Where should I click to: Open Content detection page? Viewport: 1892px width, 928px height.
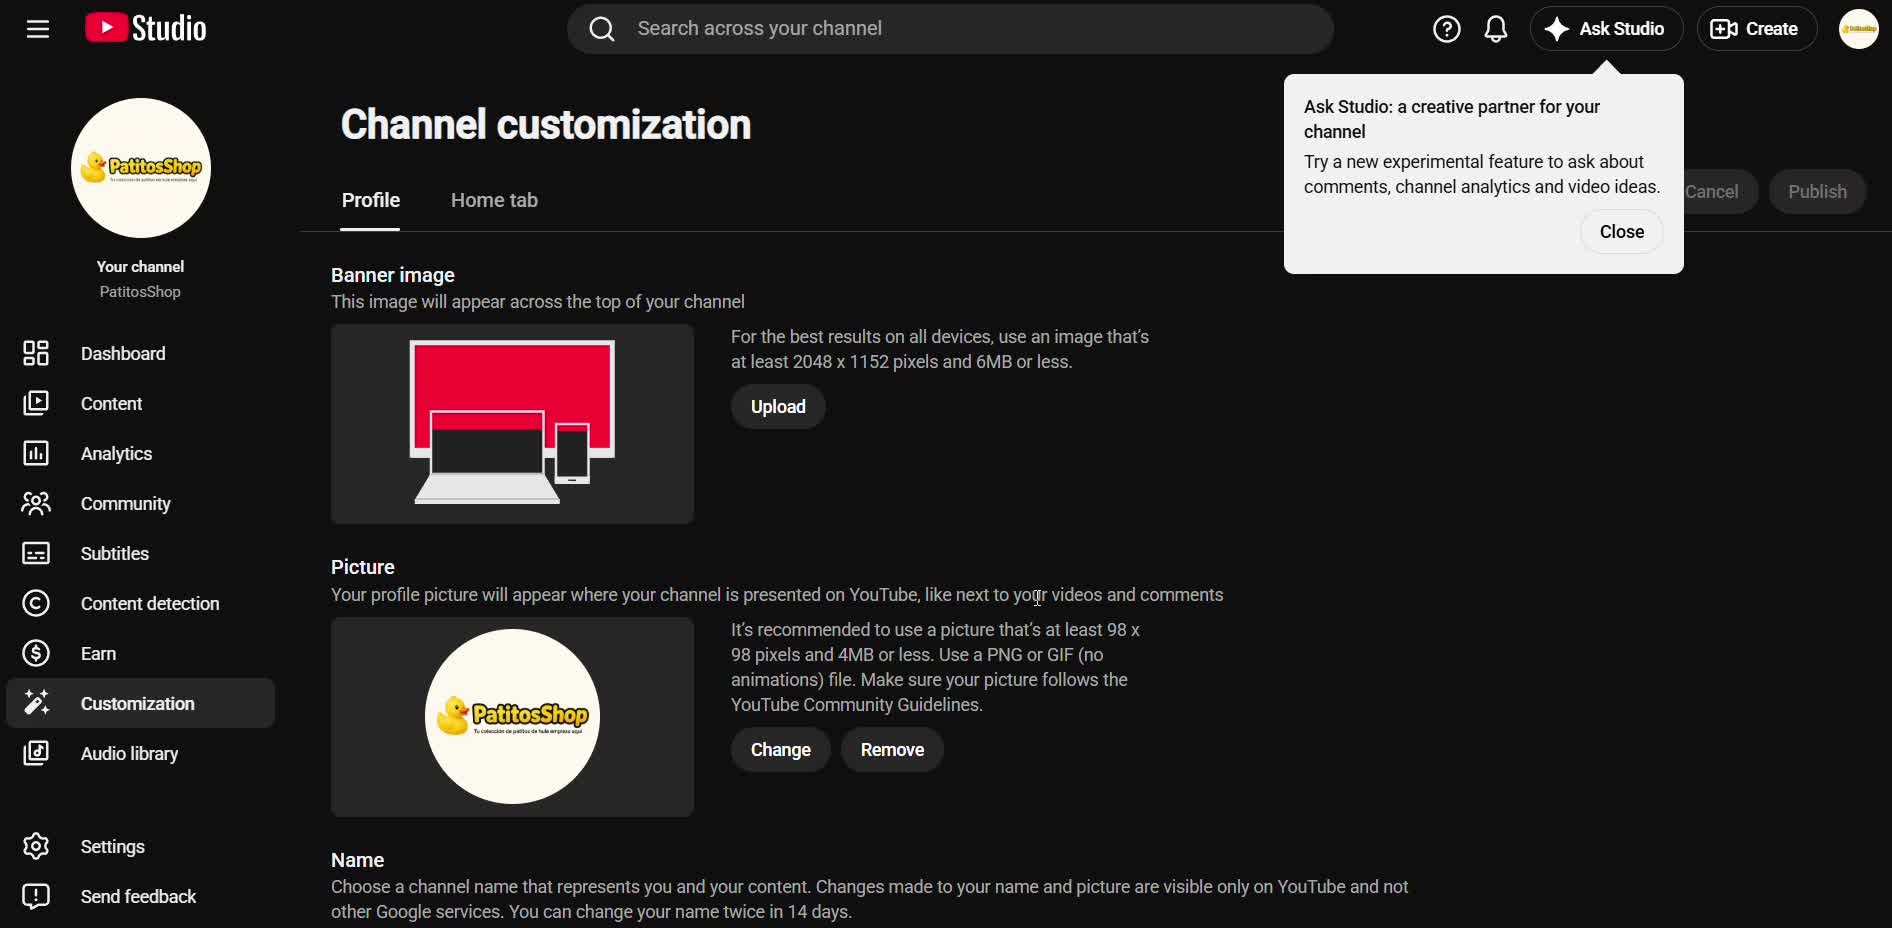[140, 603]
